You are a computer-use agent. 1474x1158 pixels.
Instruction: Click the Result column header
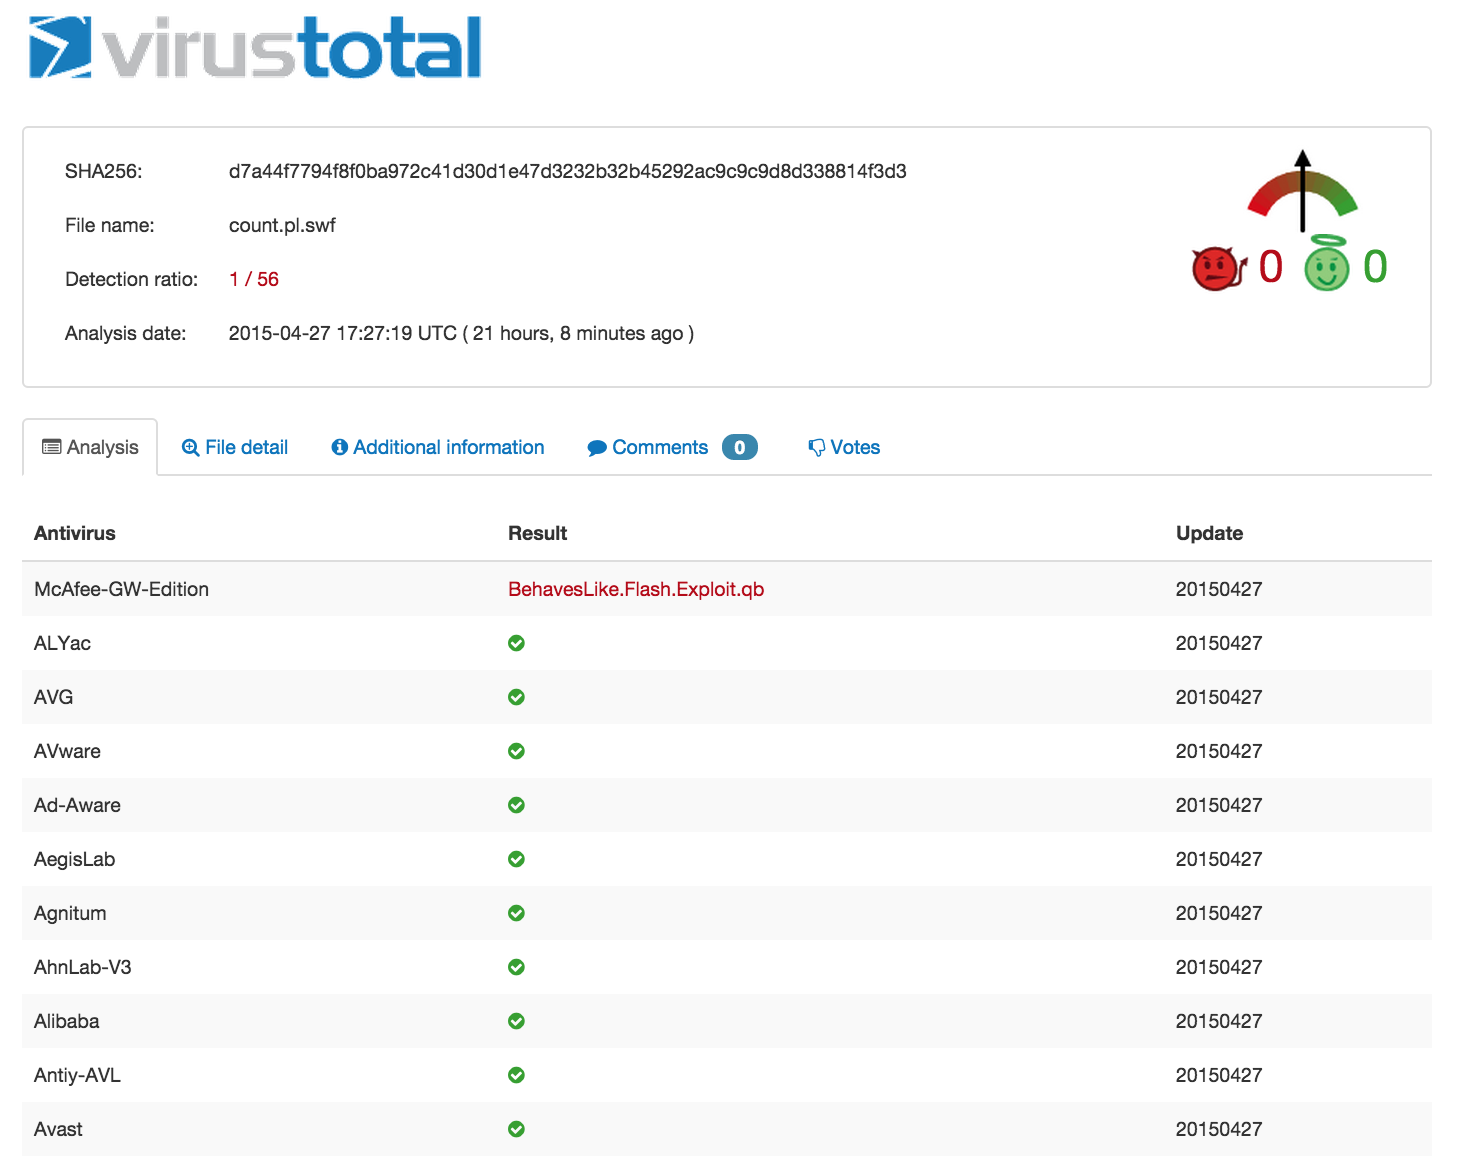tap(538, 533)
